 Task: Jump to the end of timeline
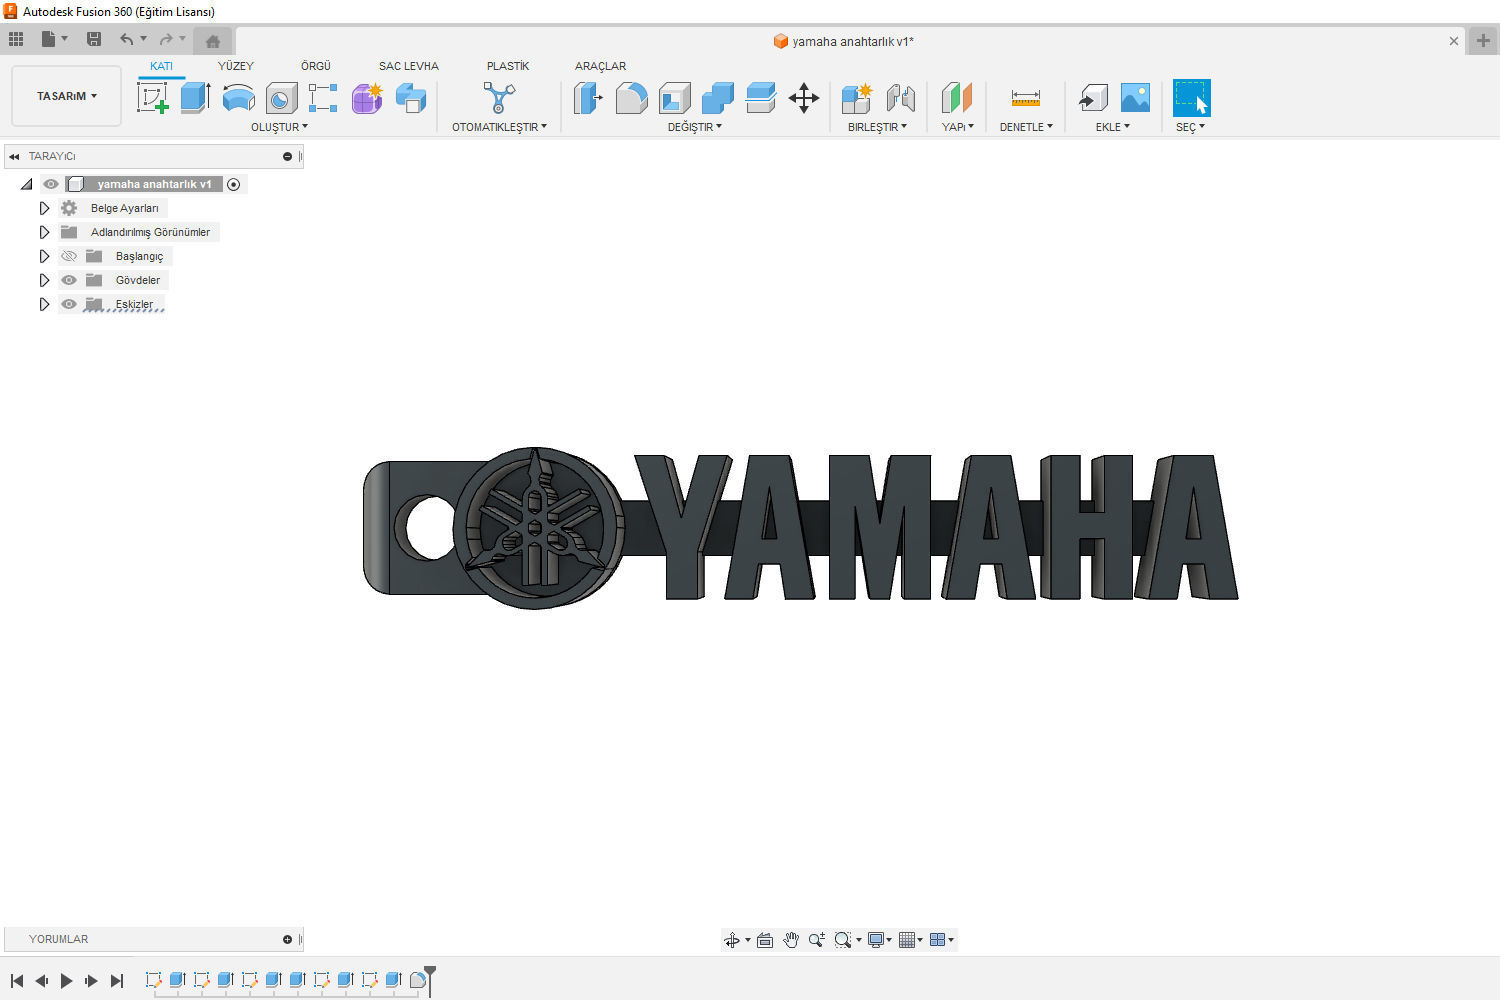click(117, 981)
